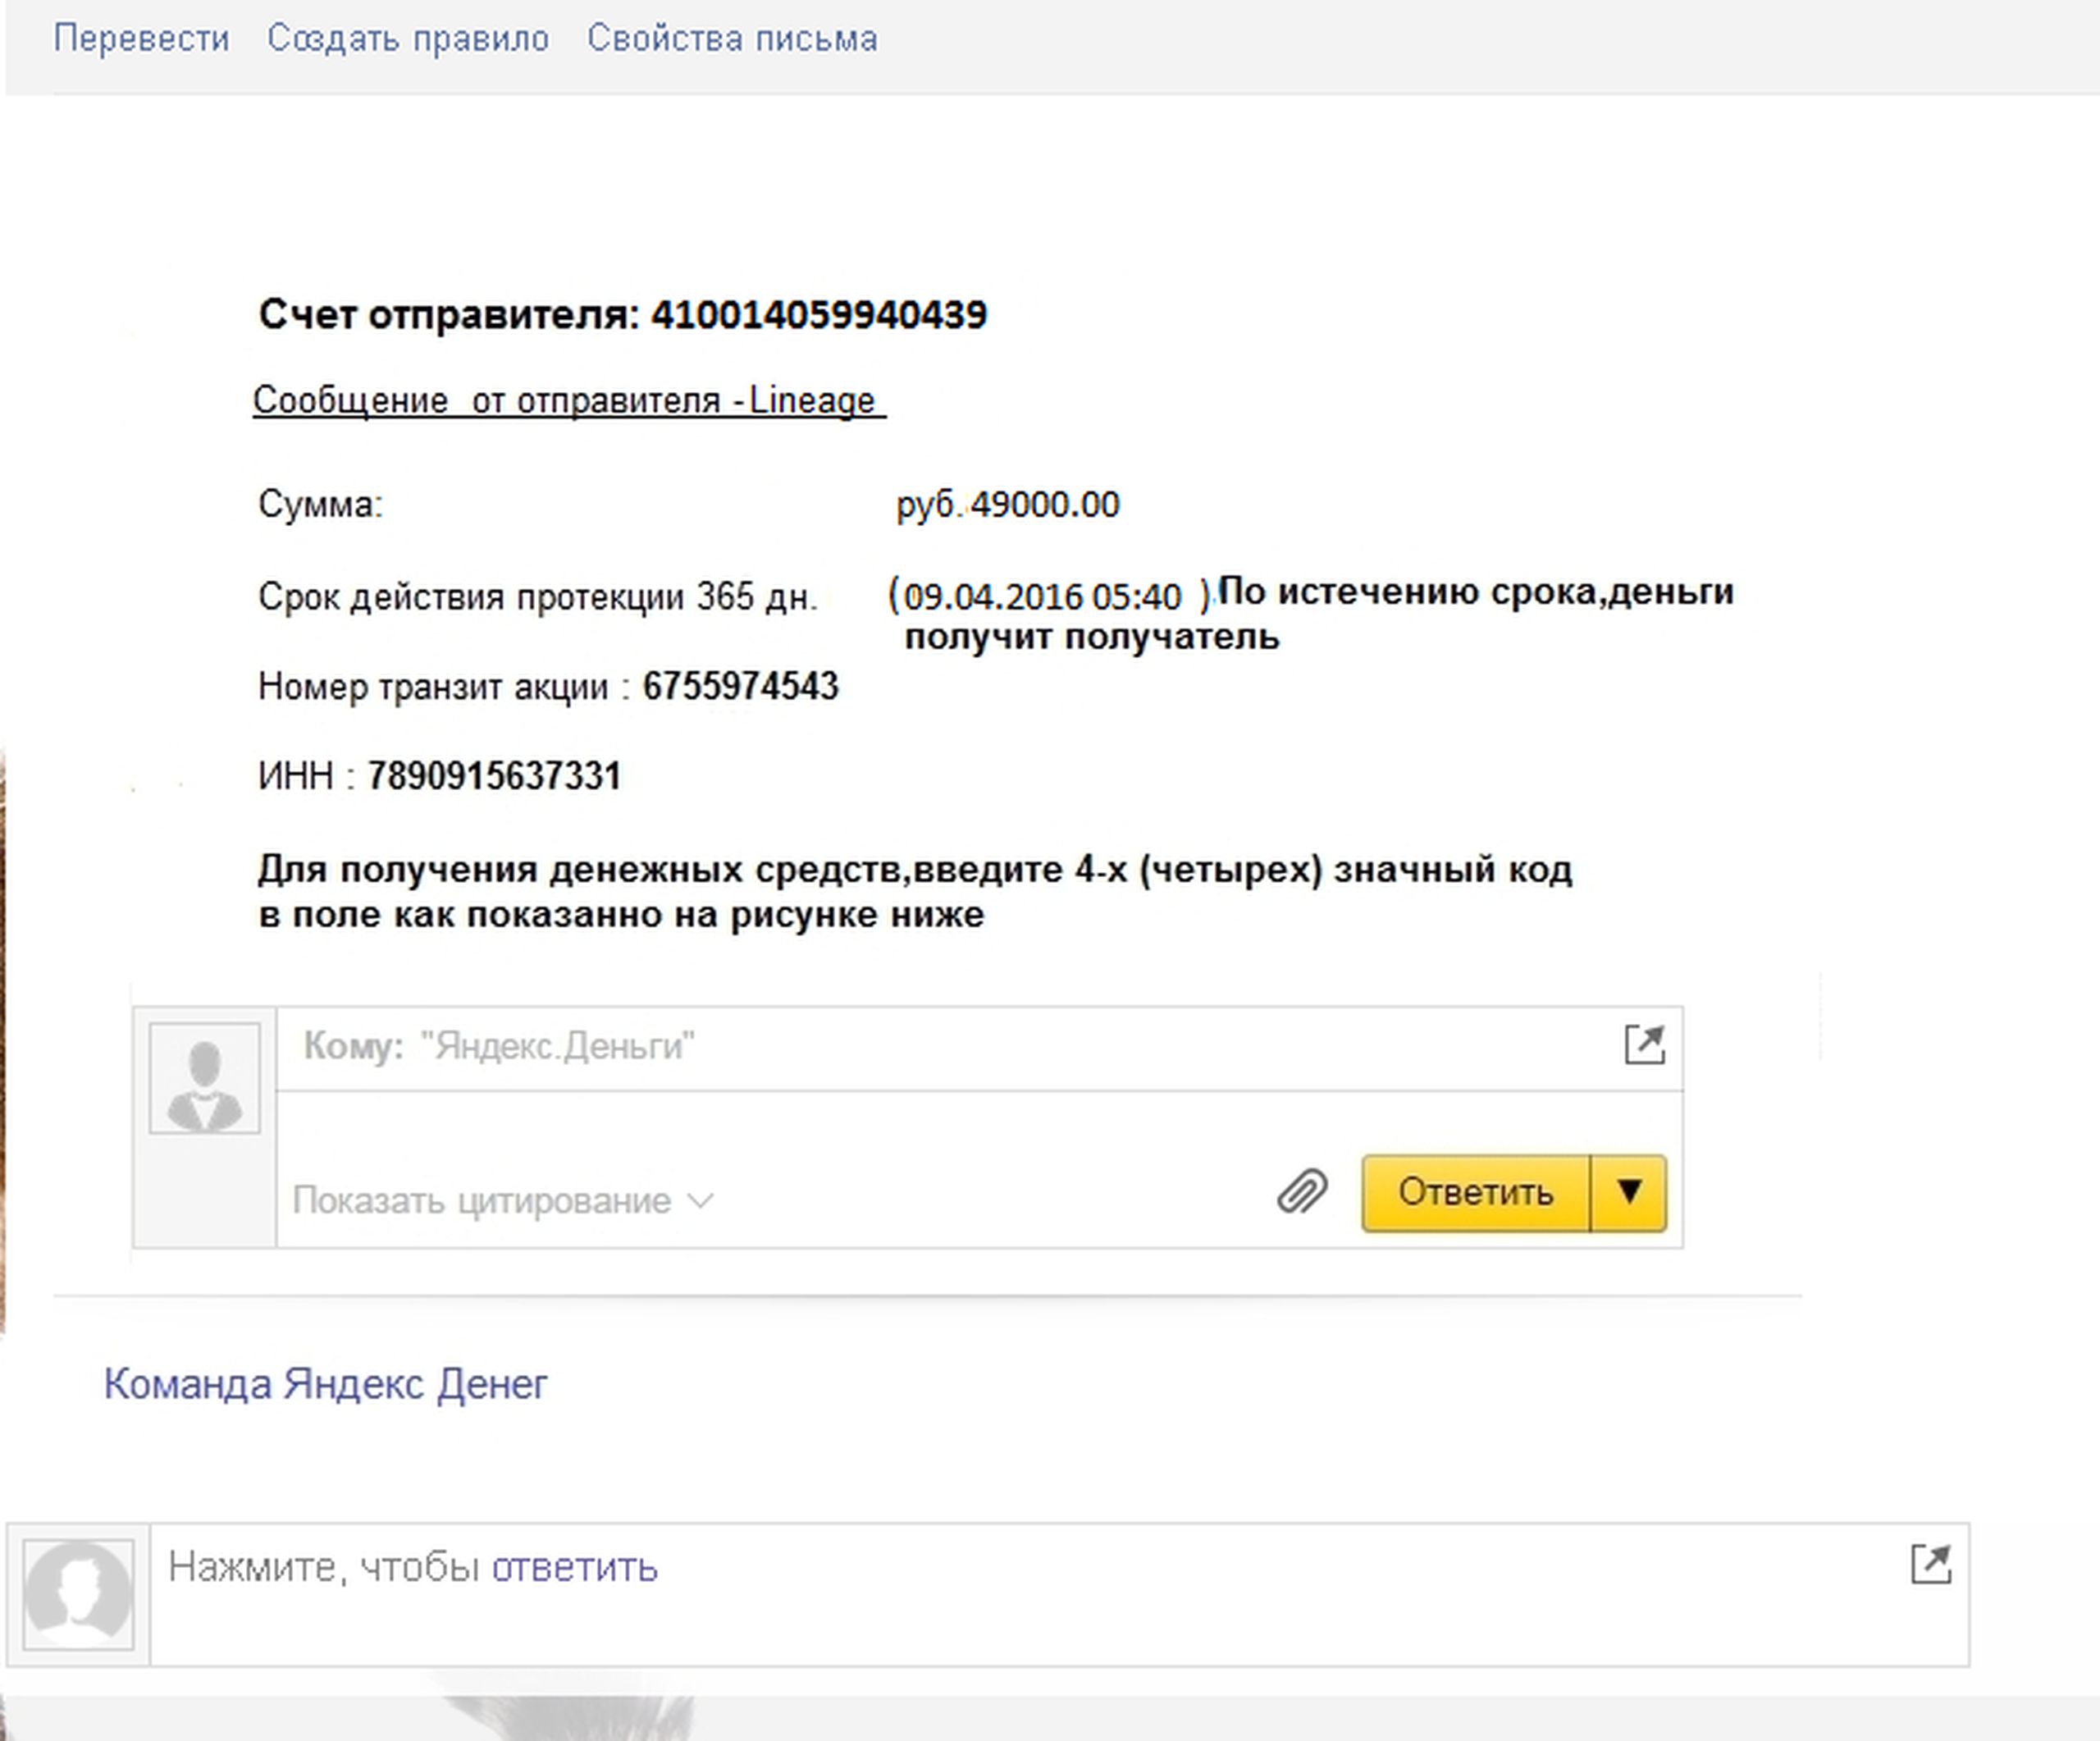
Task: Click the amount руб. 49000.00
Action: 1008,504
